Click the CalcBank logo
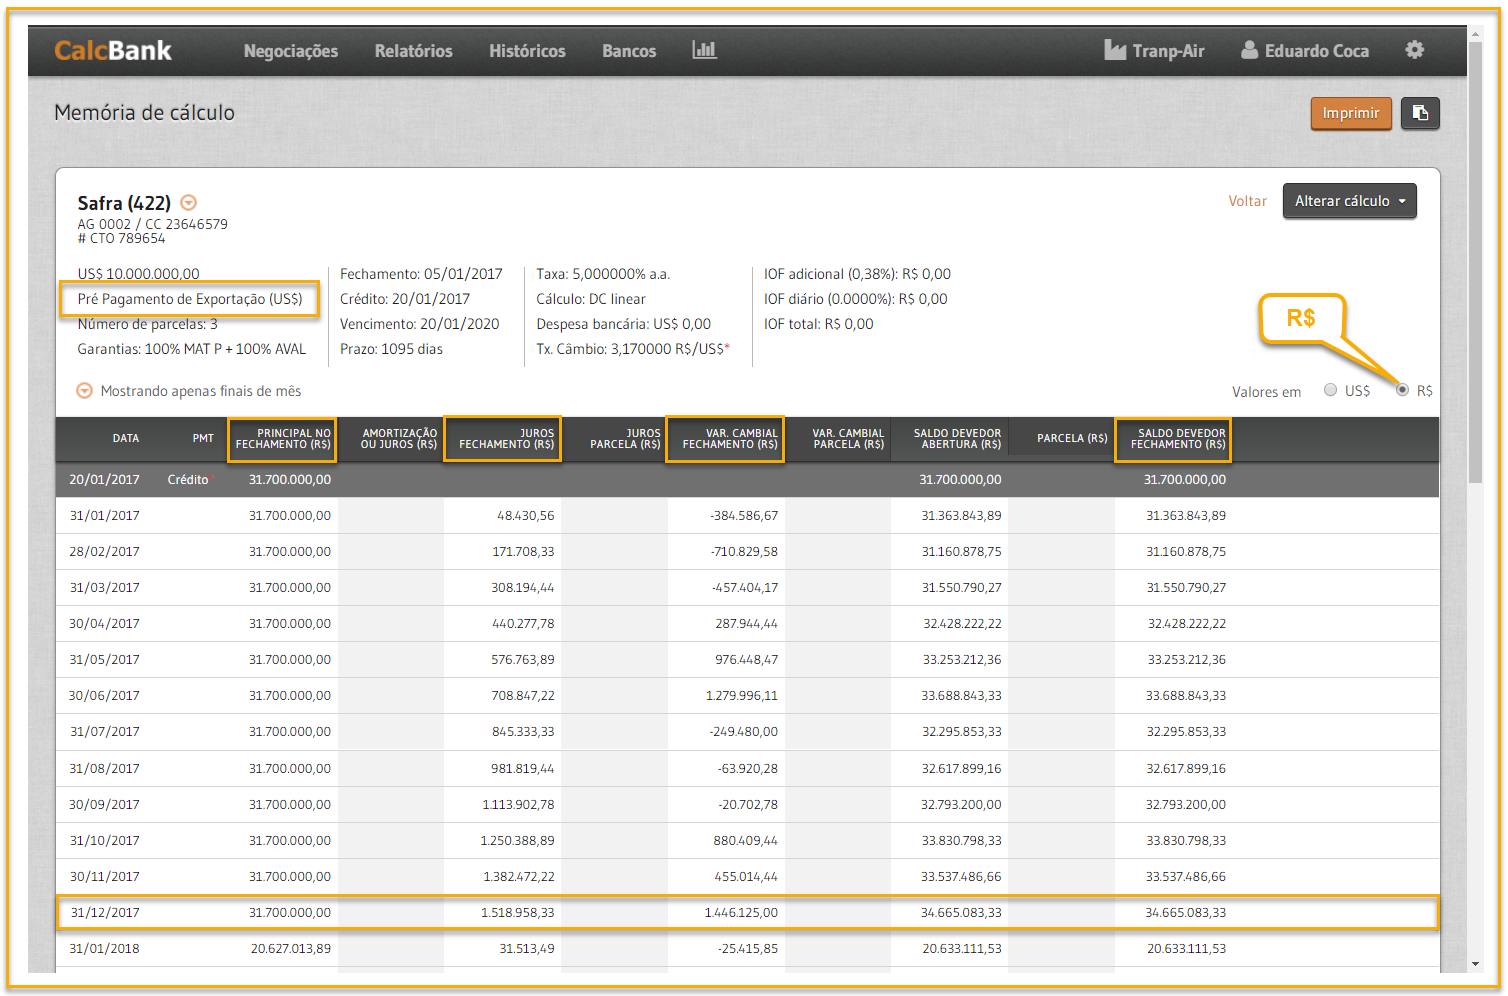The width and height of the screenshot is (1508, 996). pos(113,50)
